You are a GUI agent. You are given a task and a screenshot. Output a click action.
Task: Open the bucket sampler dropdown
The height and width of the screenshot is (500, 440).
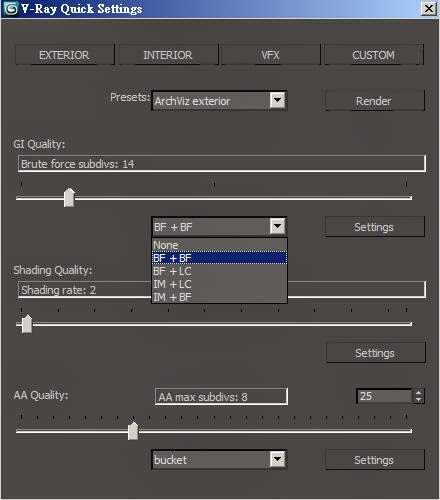pyautogui.click(x=219, y=460)
